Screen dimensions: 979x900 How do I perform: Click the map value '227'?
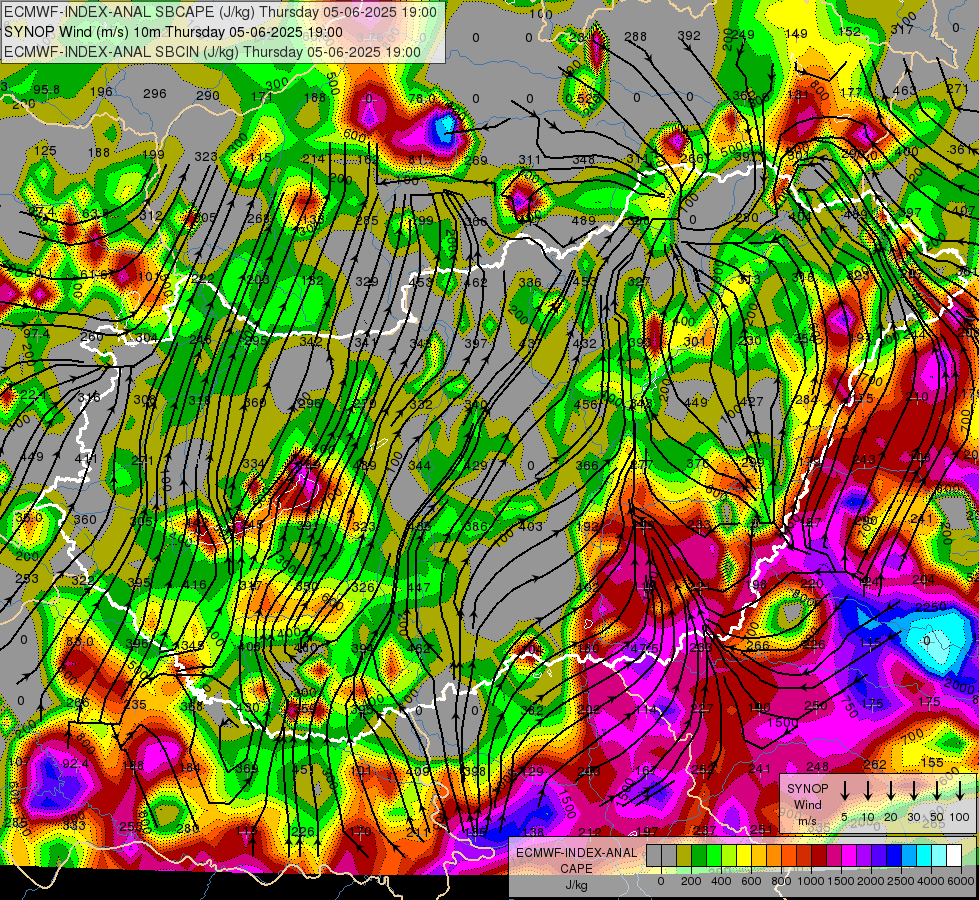702,708
